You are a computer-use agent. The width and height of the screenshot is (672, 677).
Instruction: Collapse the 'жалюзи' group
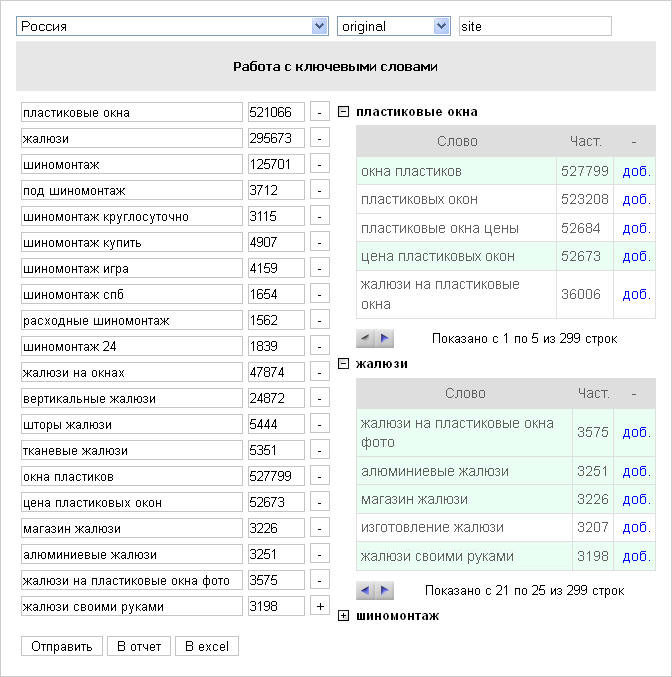coord(344,364)
